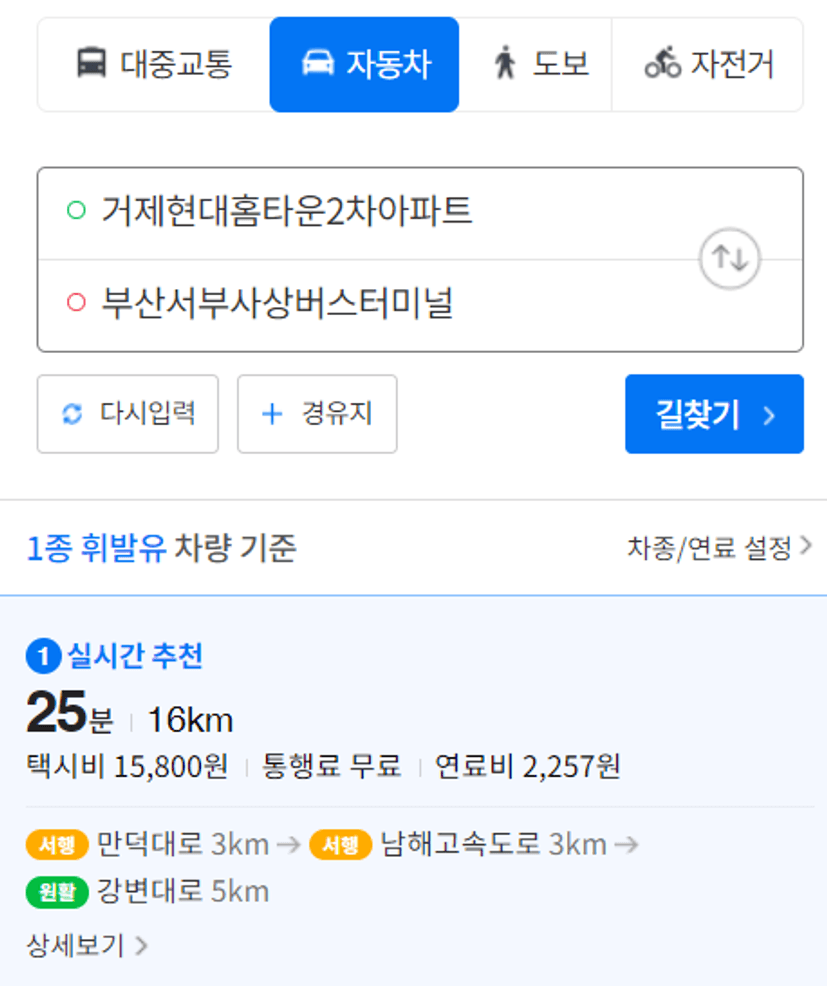
Task: Select the number 1 route badge
Action: pyautogui.click(x=43, y=656)
